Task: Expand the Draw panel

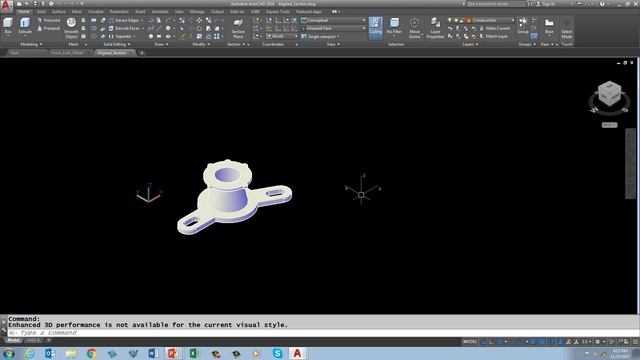Action: point(161,44)
